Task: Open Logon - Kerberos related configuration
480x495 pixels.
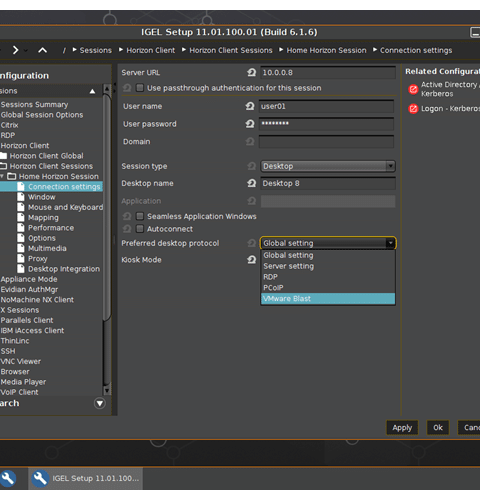Action: (450, 109)
